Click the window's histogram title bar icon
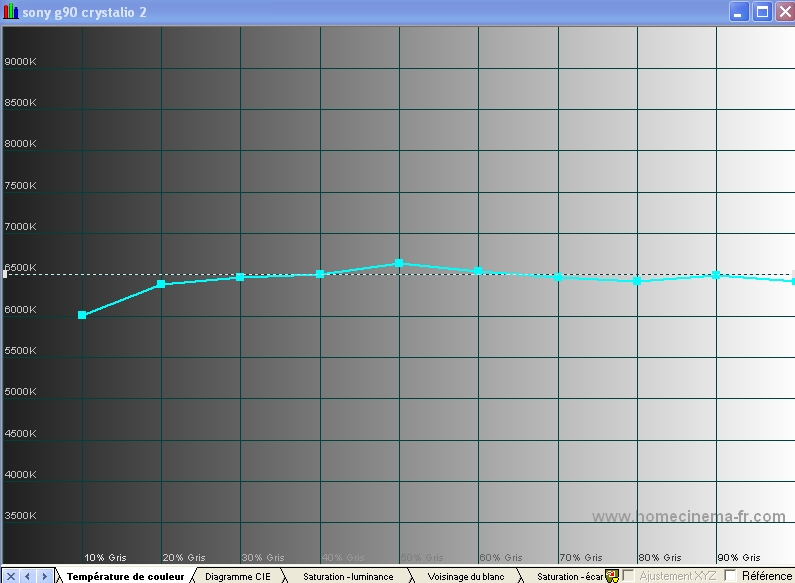Image resolution: width=795 pixels, height=583 pixels. (x=11, y=11)
